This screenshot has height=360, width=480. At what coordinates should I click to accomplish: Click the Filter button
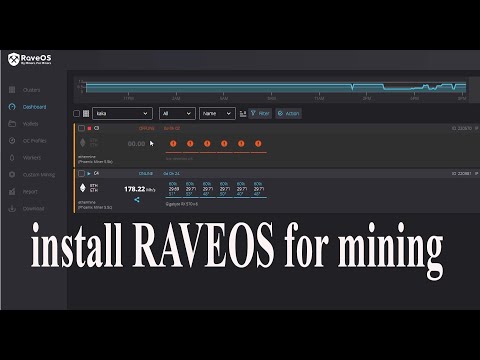(260, 113)
